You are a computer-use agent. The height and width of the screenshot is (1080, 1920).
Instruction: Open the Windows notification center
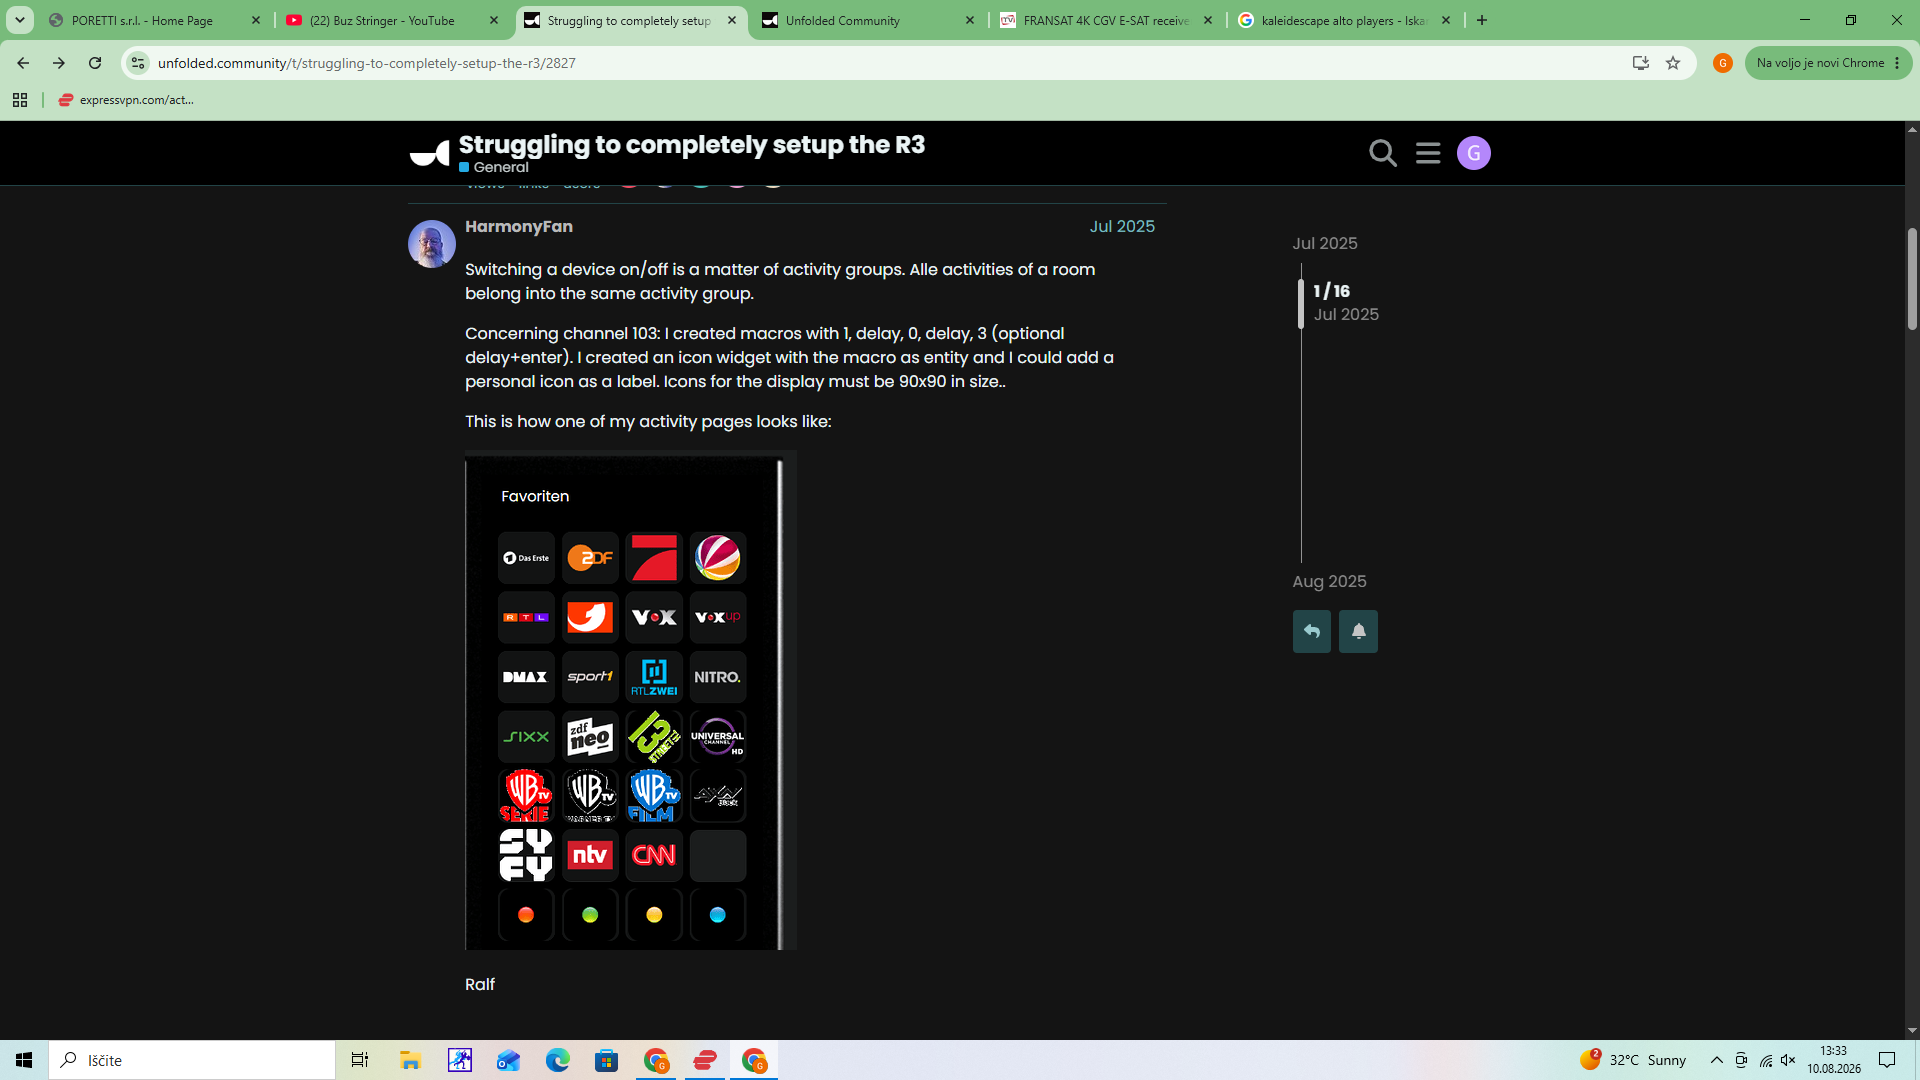(x=1887, y=1060)
